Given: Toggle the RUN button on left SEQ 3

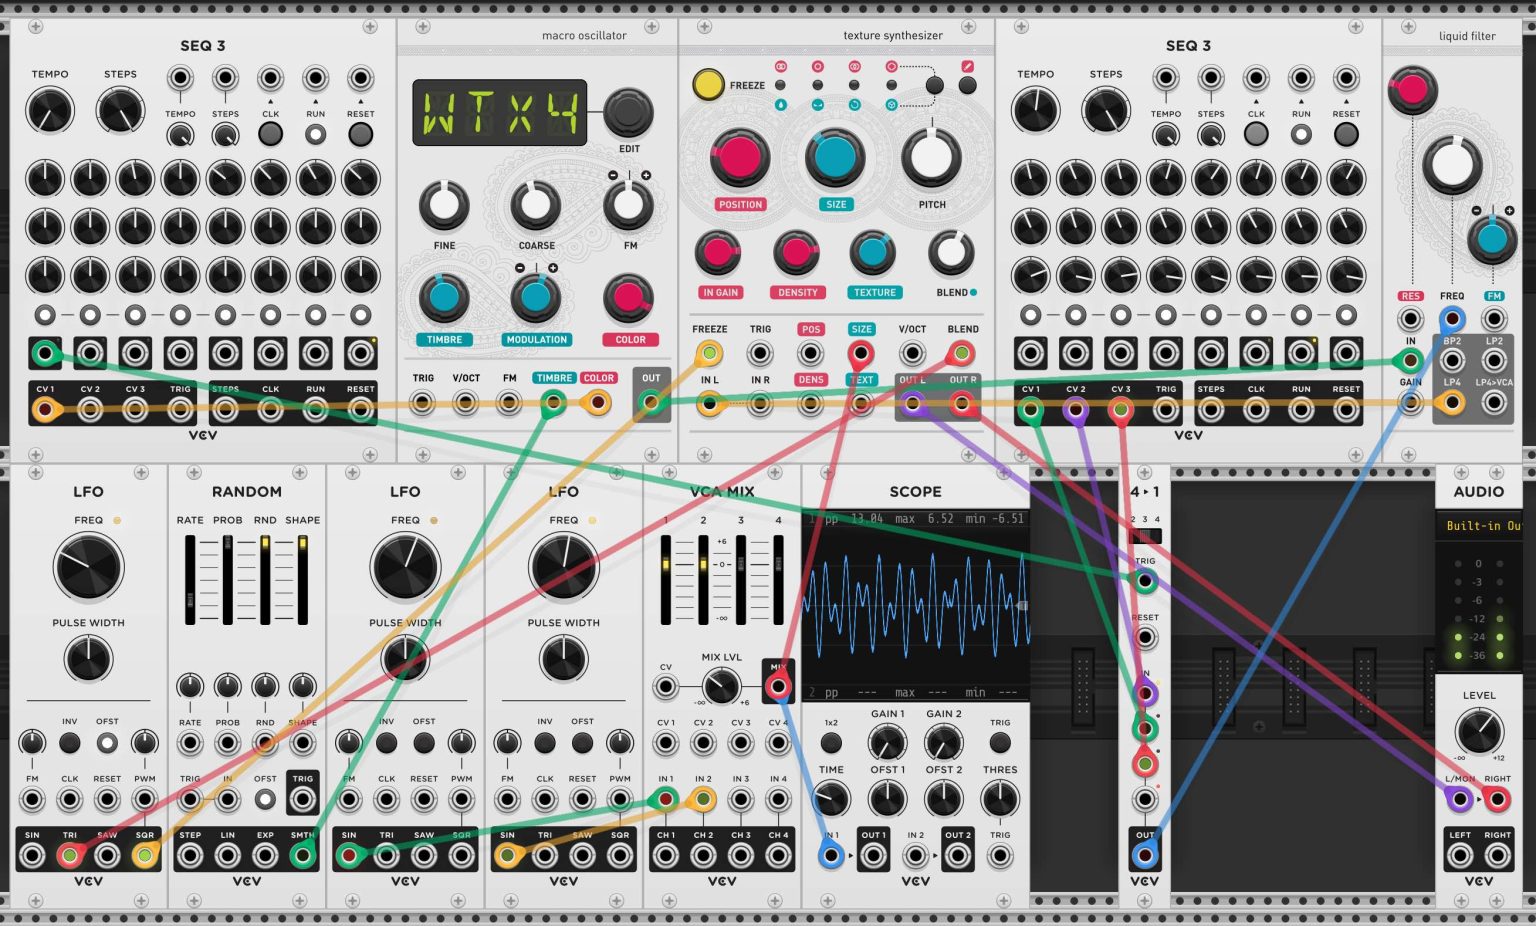Looking at the screenshot, I should coord(315,134).
